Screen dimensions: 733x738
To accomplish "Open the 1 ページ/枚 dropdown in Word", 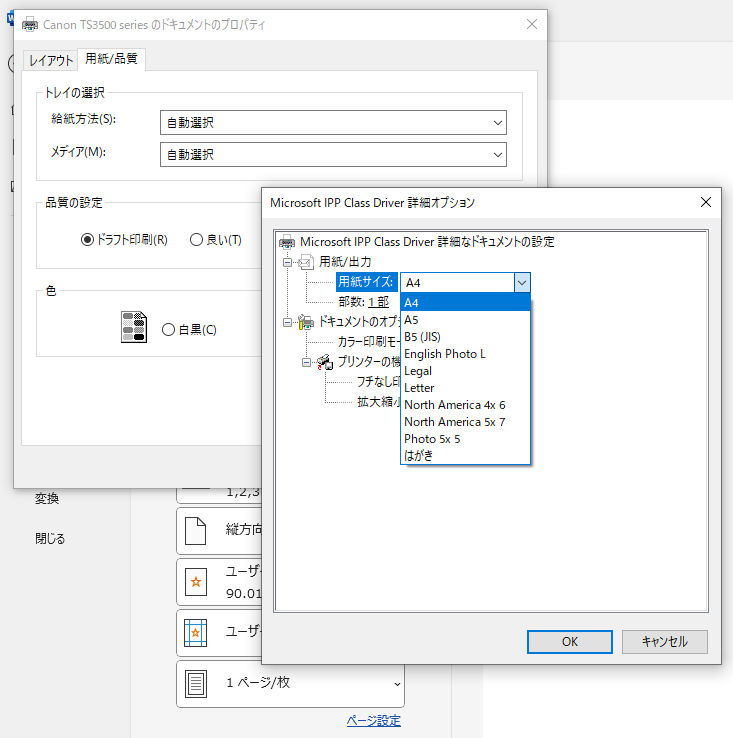I will click(x=397, y=684).
